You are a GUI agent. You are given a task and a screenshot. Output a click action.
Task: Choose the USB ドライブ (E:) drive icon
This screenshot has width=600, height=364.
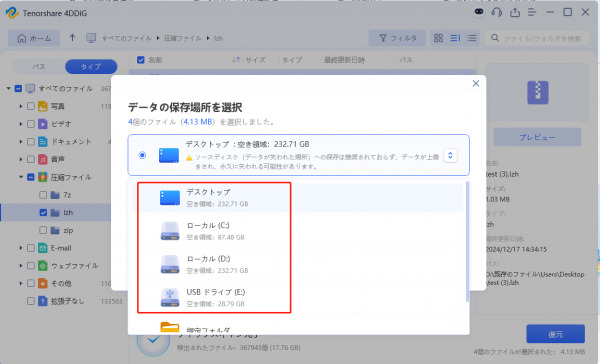(170, 297)
